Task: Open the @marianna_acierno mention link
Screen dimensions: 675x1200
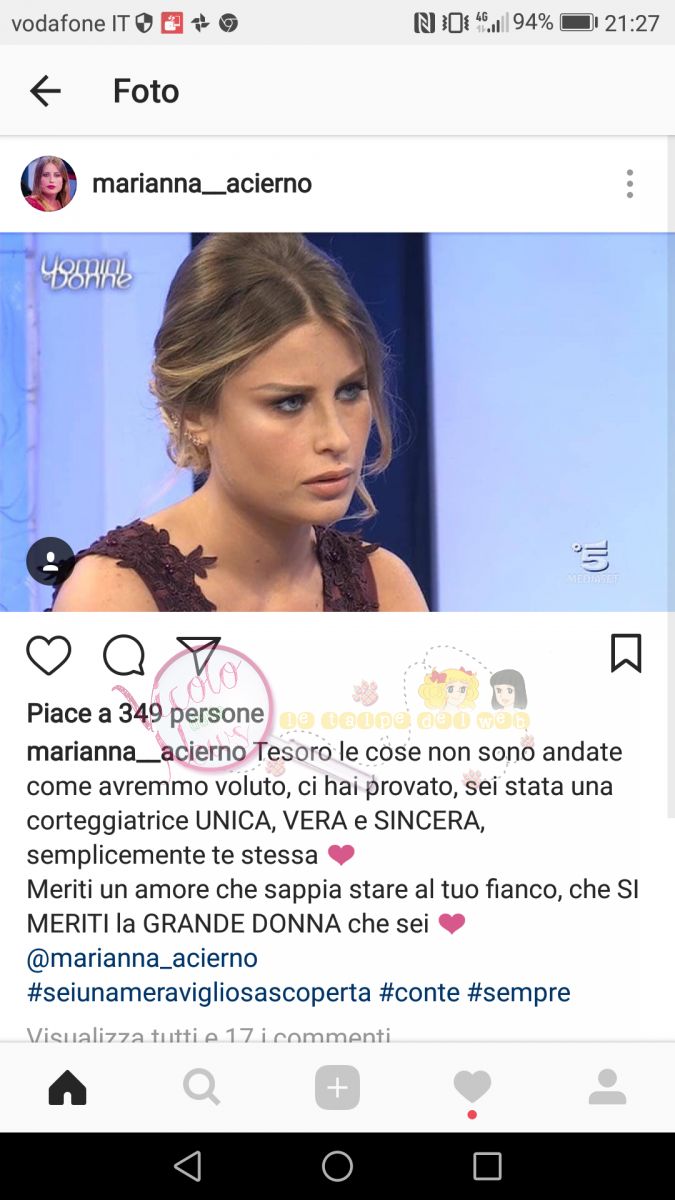Action: click(142, 958)
